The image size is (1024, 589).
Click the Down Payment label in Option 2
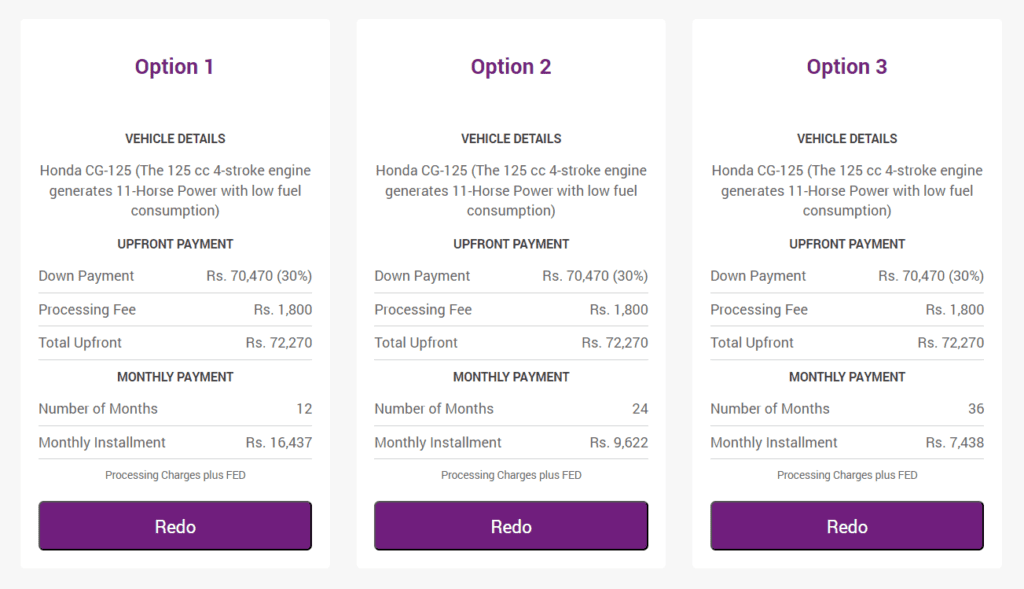pyautogui.click(x=422, y=276)
